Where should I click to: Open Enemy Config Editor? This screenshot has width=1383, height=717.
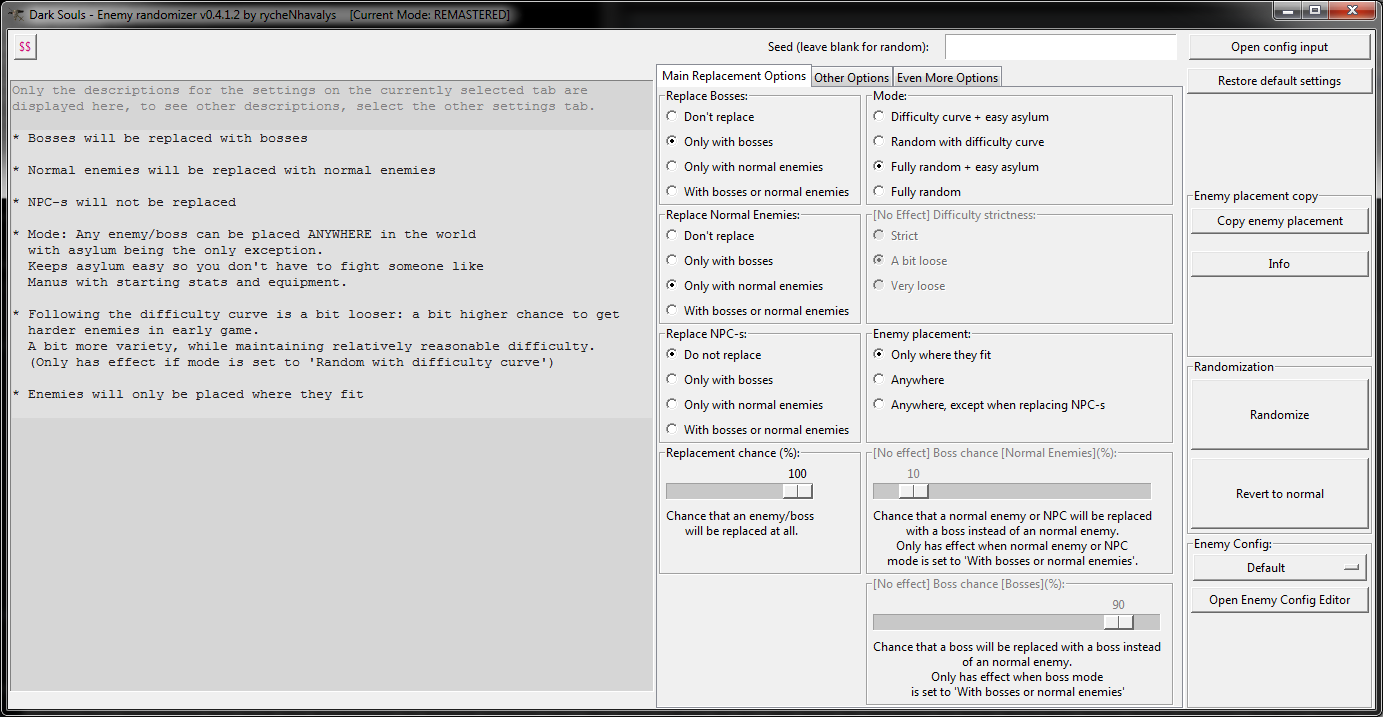coord(1279,600)
